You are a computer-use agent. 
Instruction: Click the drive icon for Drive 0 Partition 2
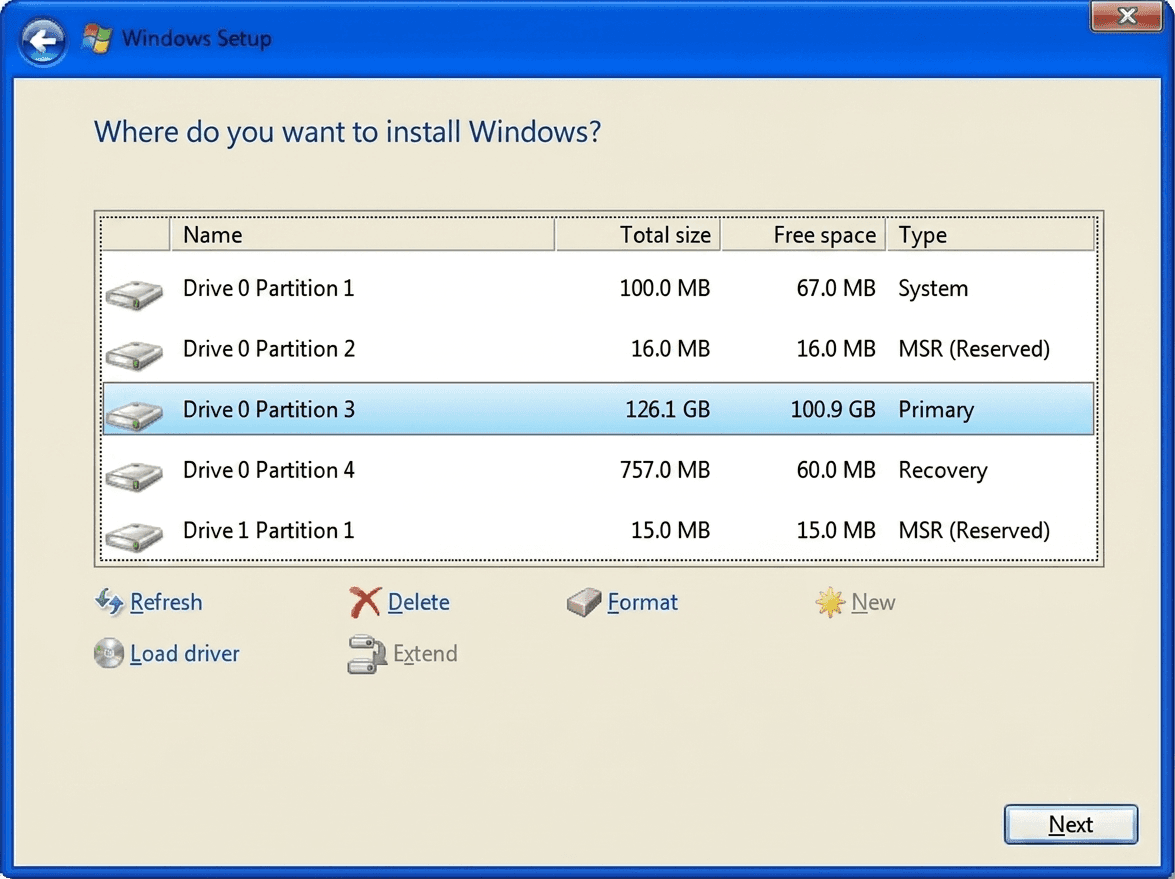(134, 354)
